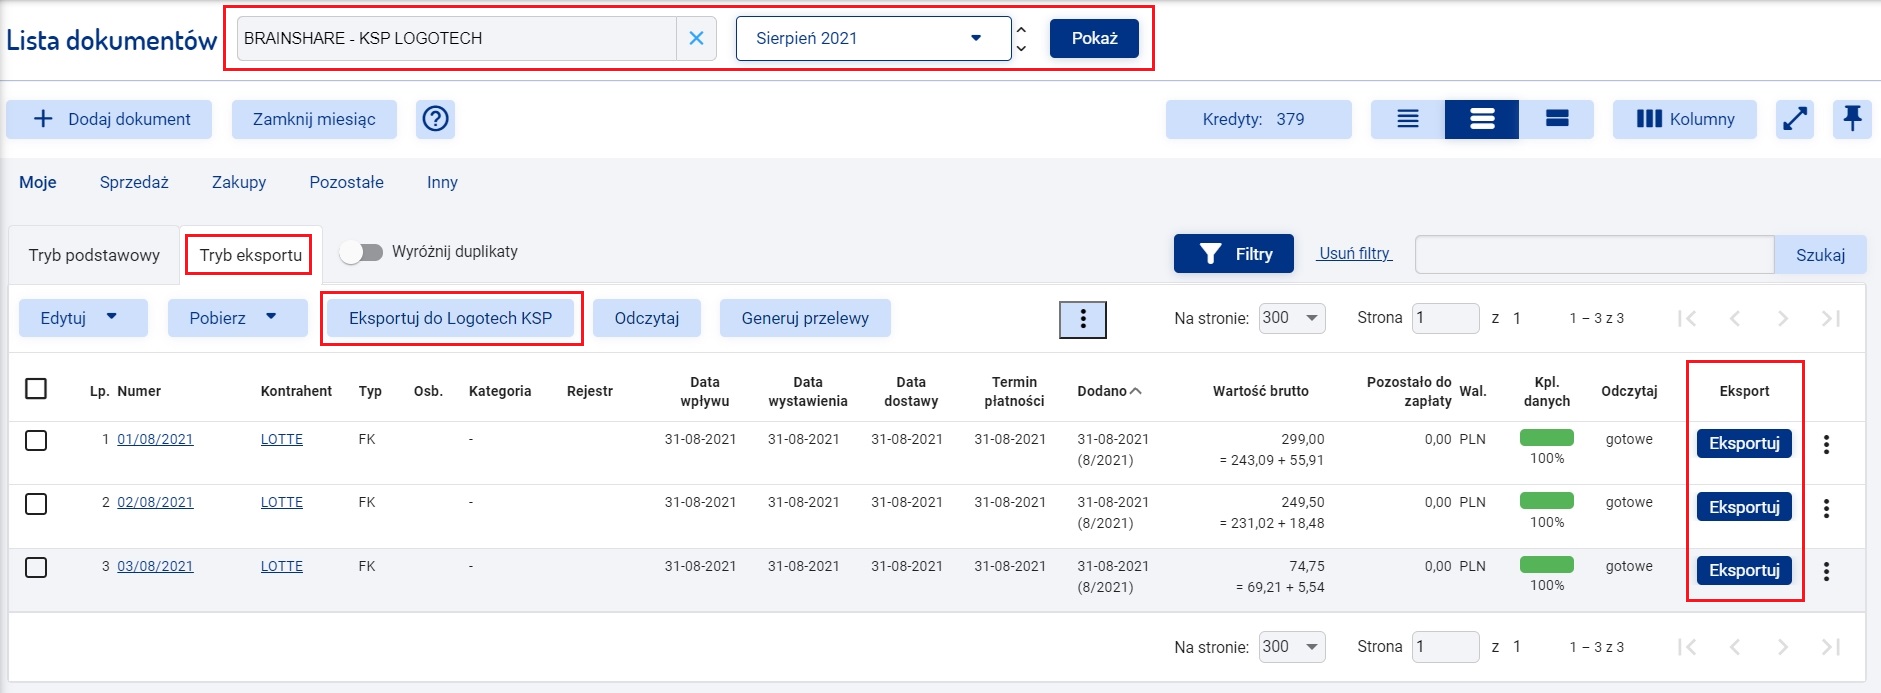
Task: Select Tryb podstawowy tab
Action: (94, 255)
